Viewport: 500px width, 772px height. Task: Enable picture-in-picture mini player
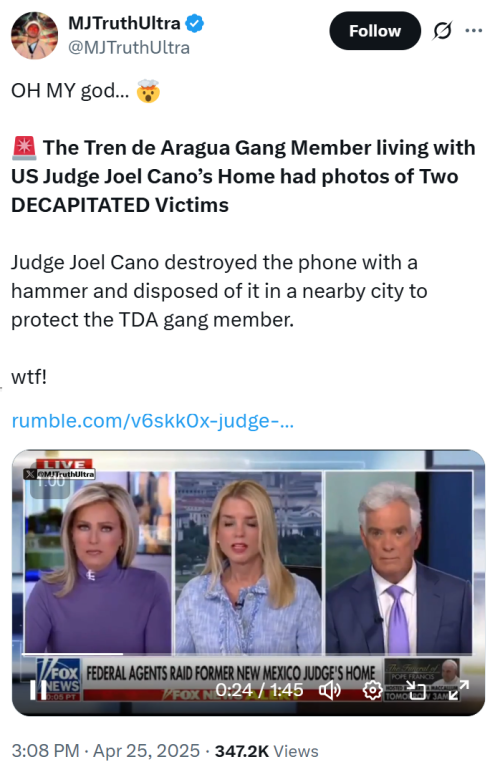(415, 690)
